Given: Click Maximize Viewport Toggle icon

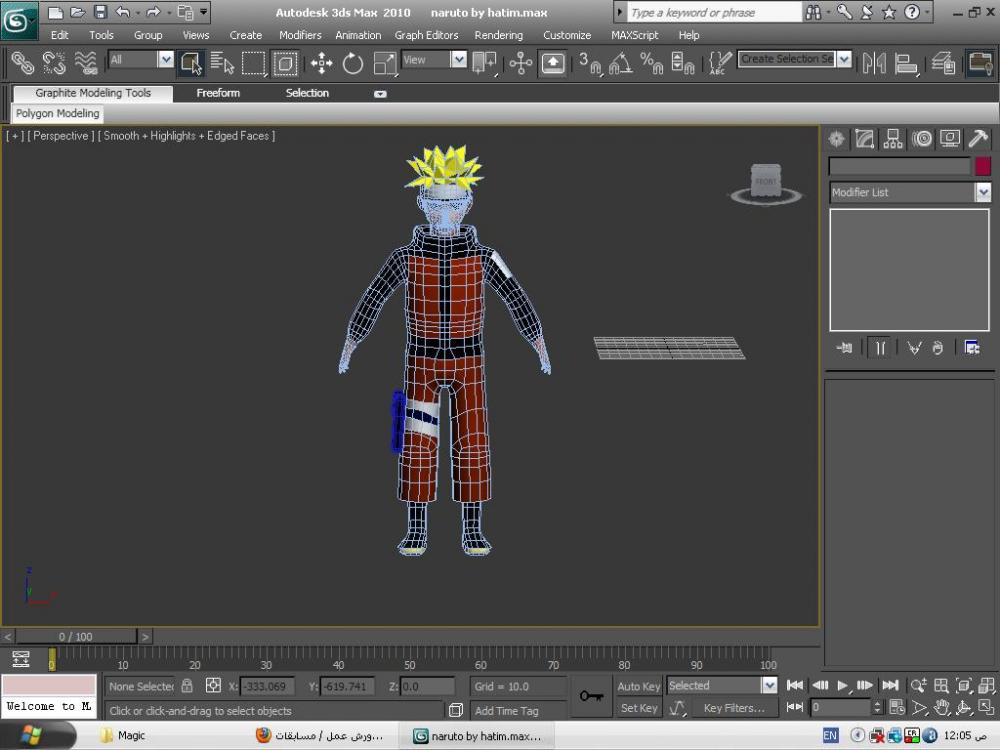Looking at the screenshot, I should coord(986,707).
